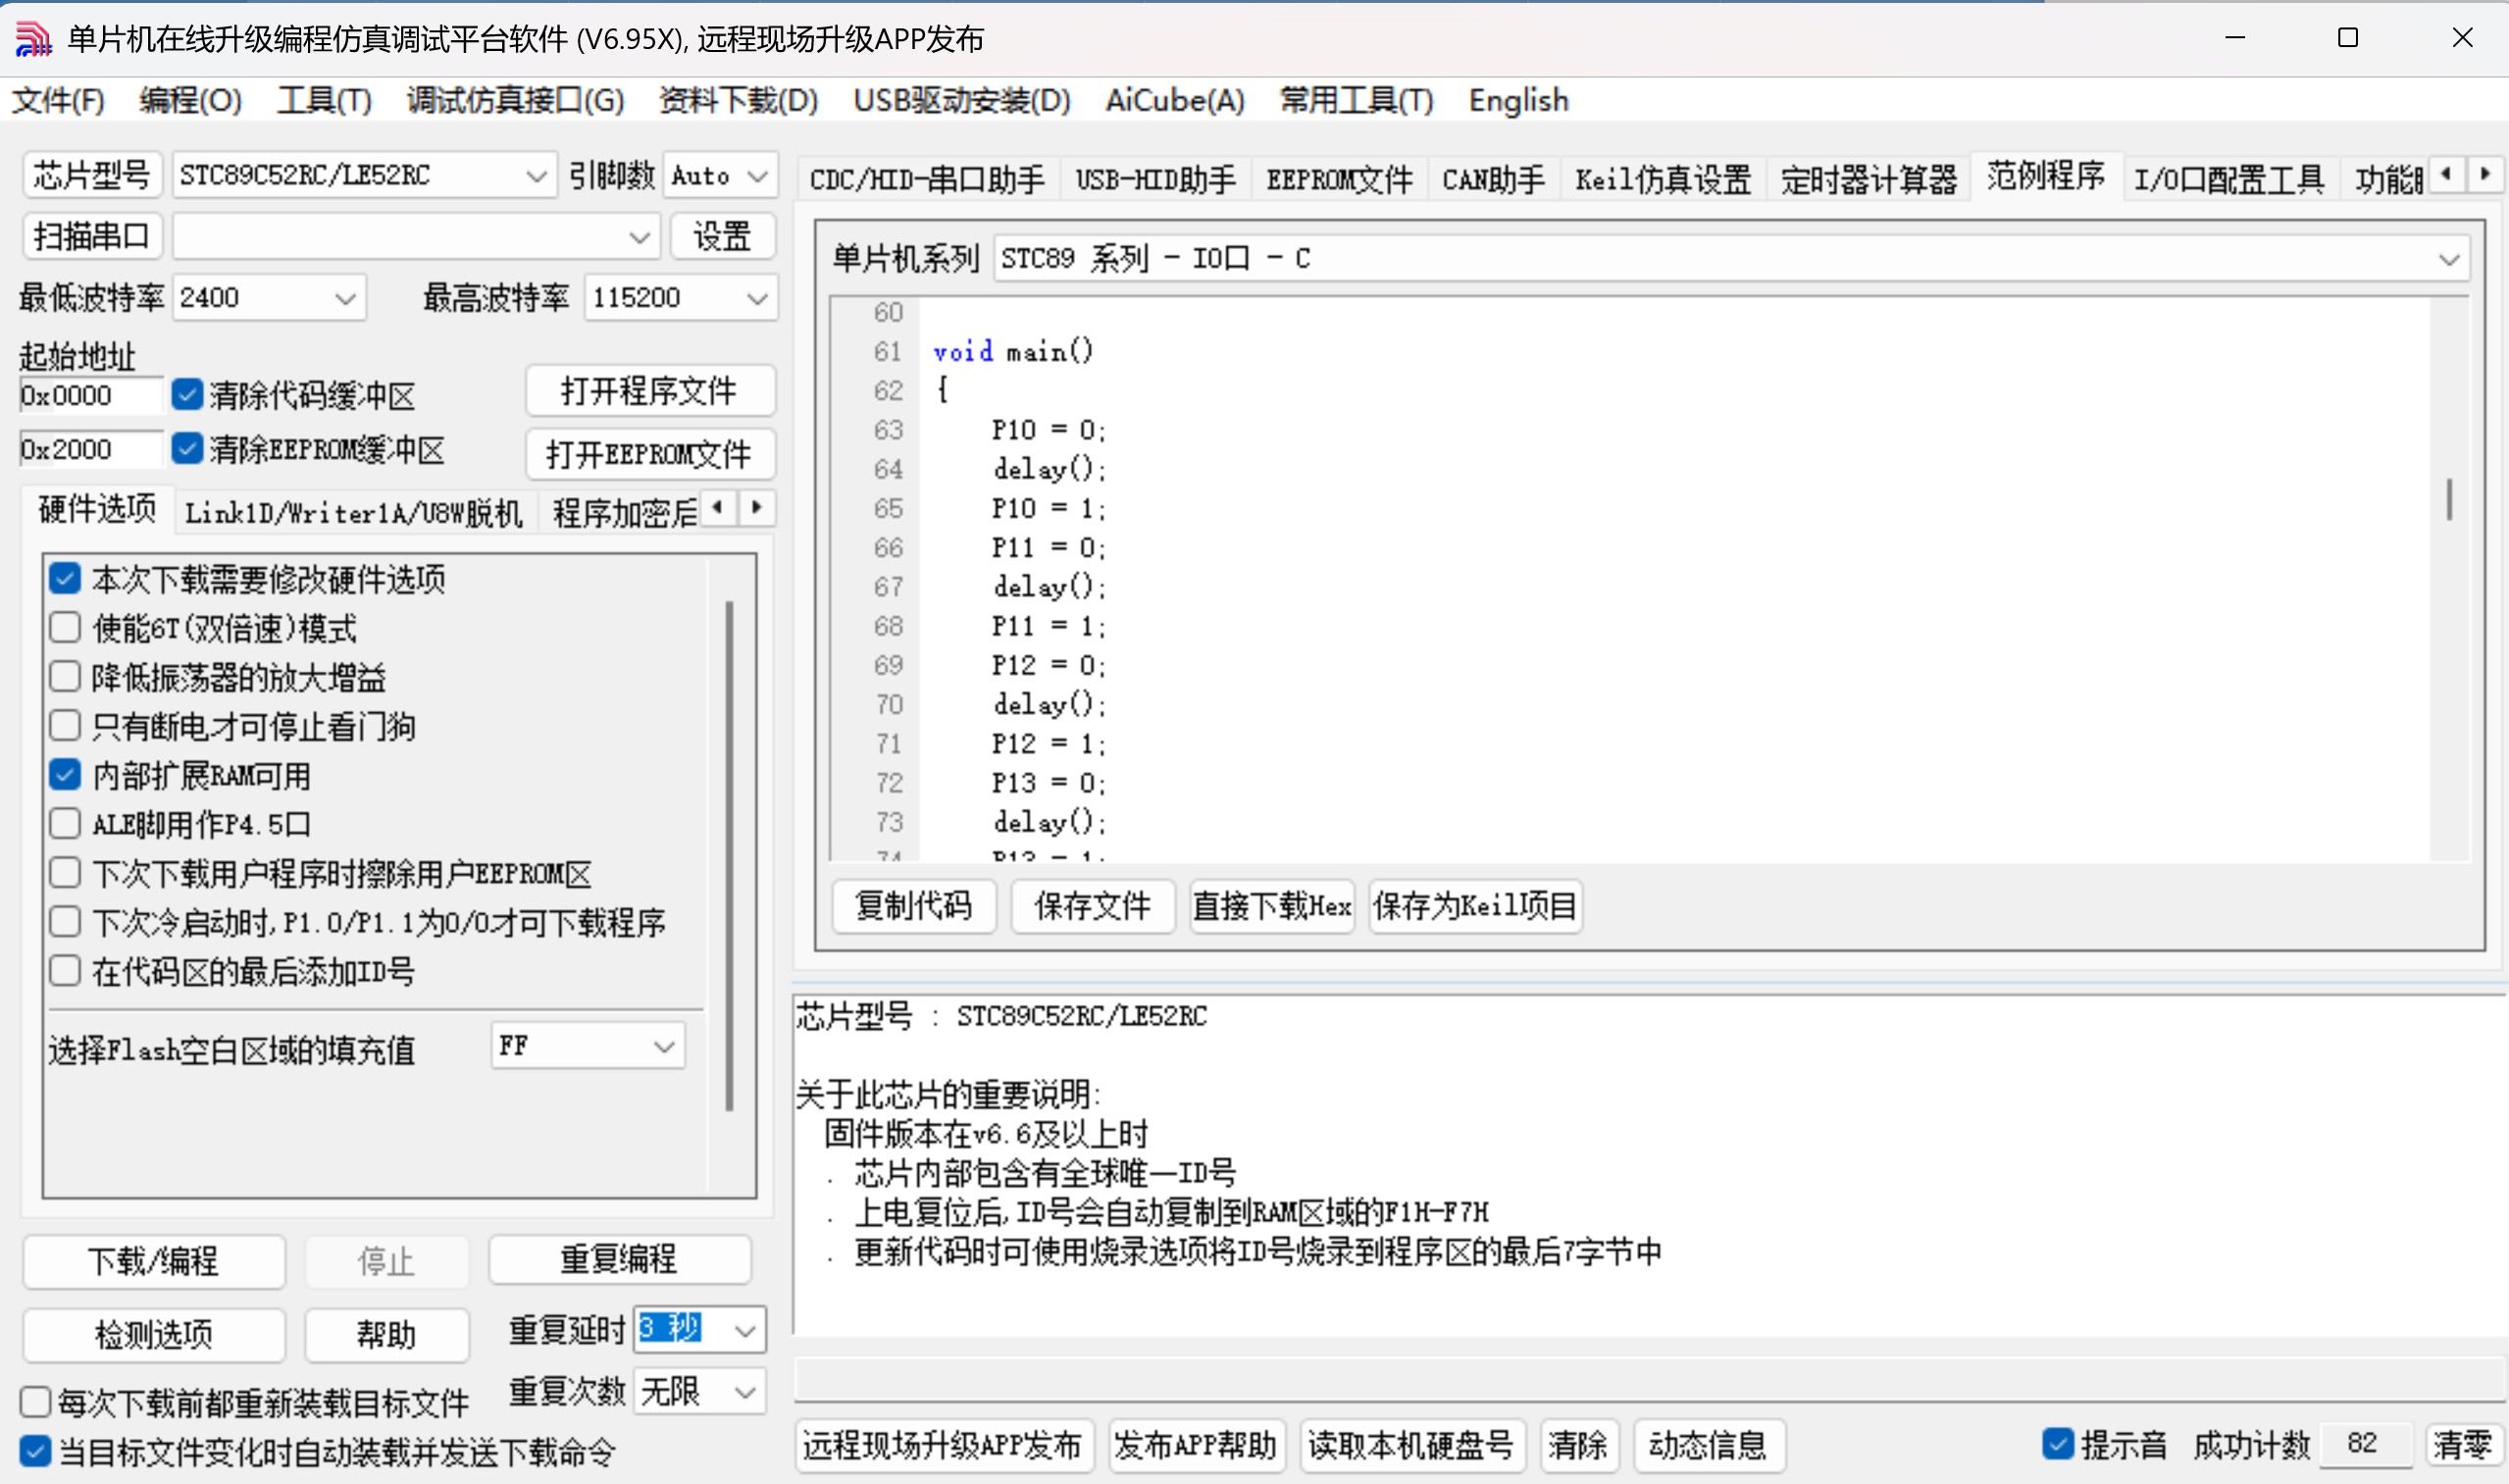This screenshot has width=2509, height=1484.
Task: Select Link1D/Writer1A/U8W脱机 tab
Action: click(354, 512)
